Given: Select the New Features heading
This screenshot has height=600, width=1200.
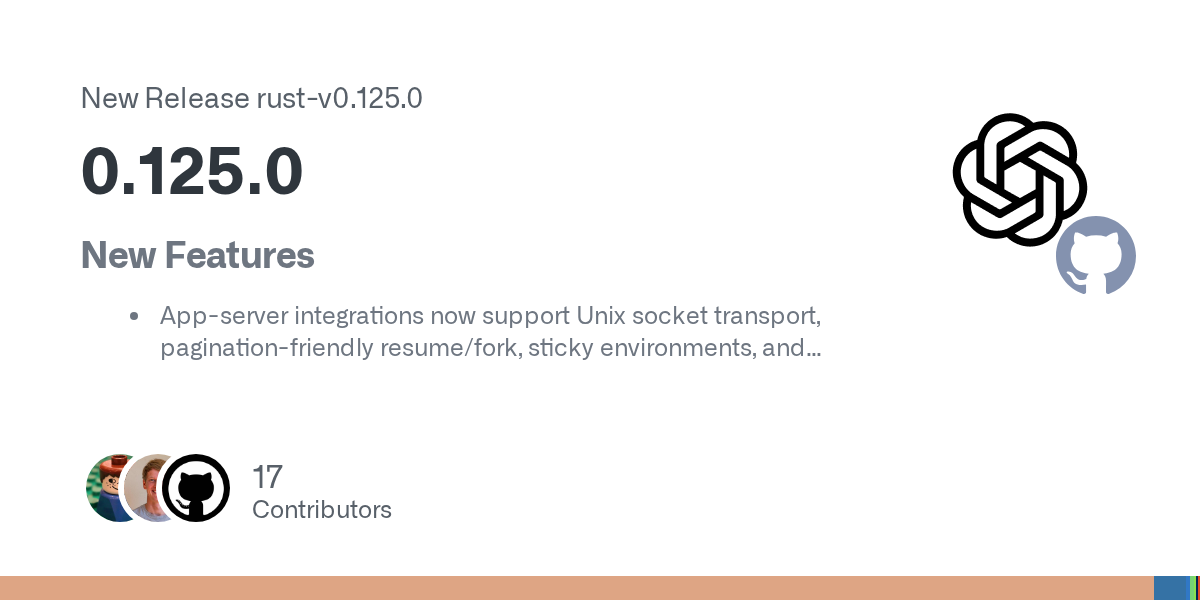Looking at the screenshot, I should click(x=198, y=255).
